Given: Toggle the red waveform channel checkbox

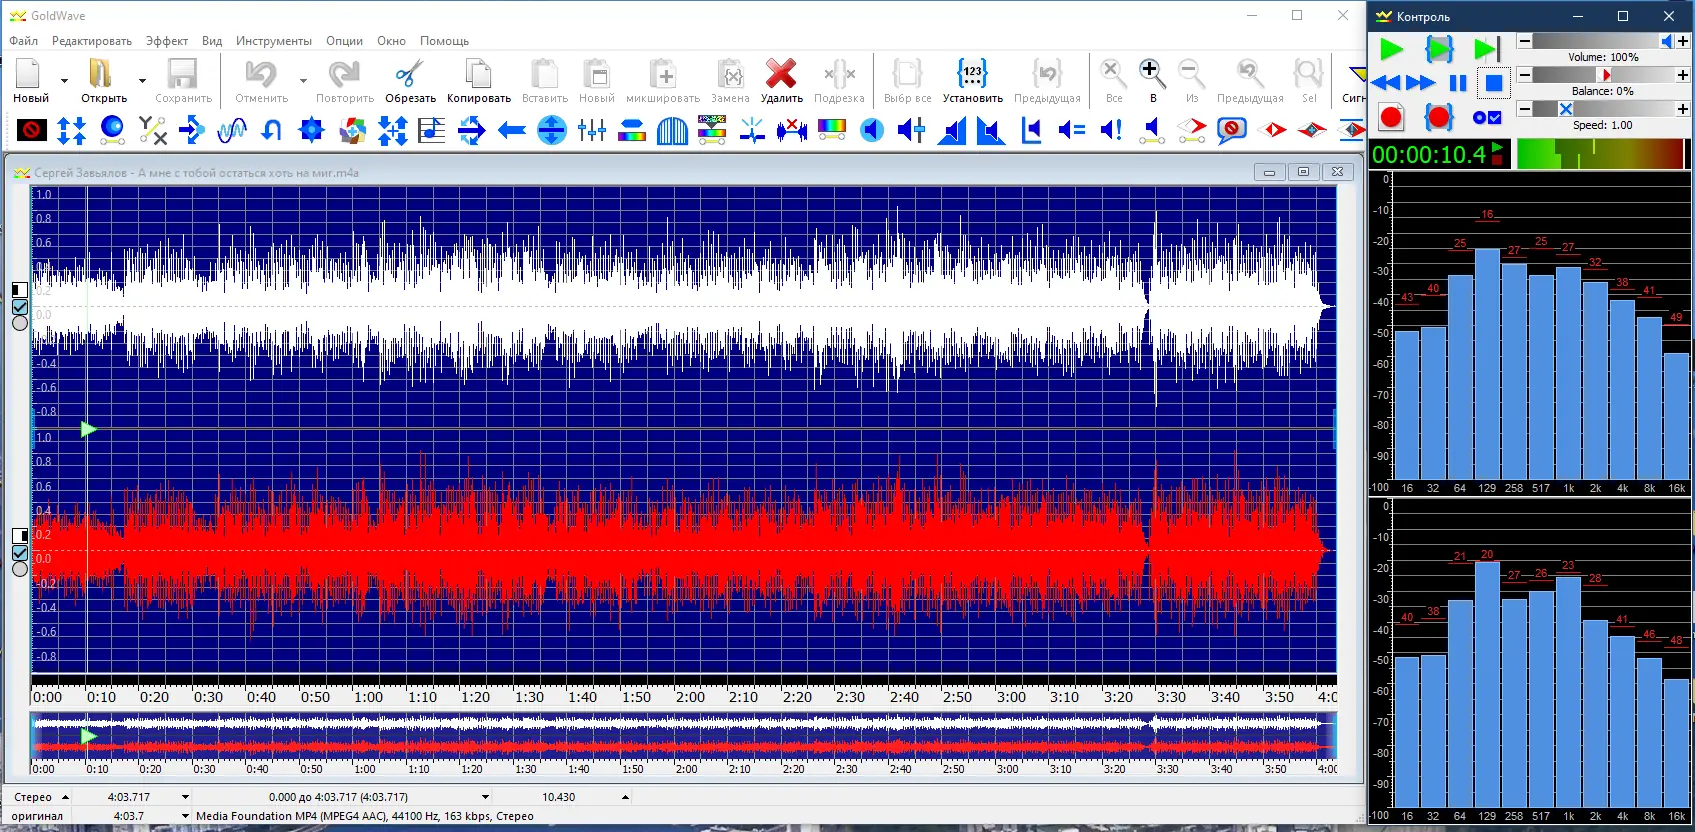Looking at the screenshot, I should 20,553.
